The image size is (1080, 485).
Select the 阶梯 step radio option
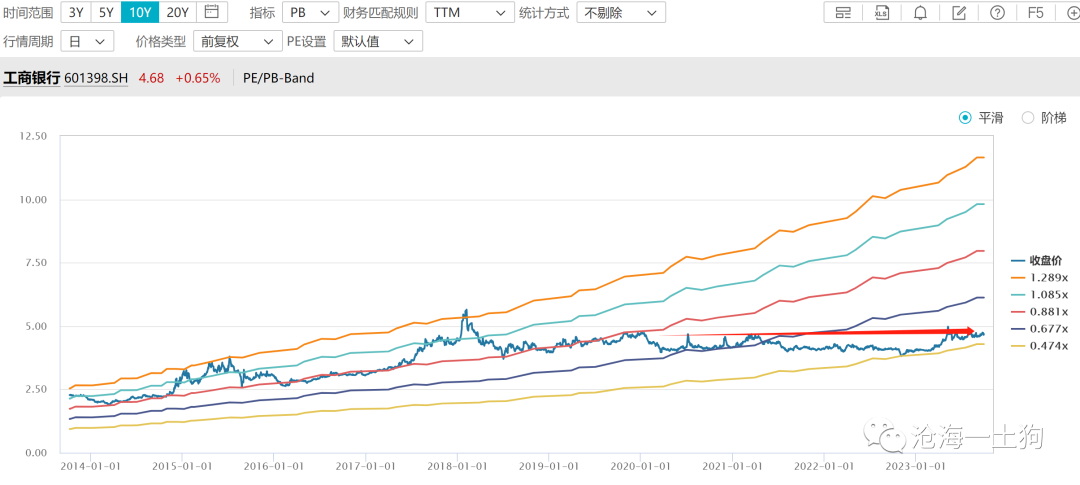tap(1028, 117)
